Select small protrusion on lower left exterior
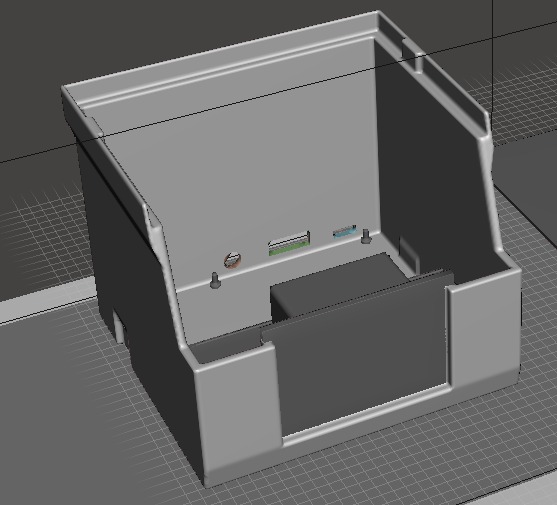Screen dimensions: 557x505 119,327
